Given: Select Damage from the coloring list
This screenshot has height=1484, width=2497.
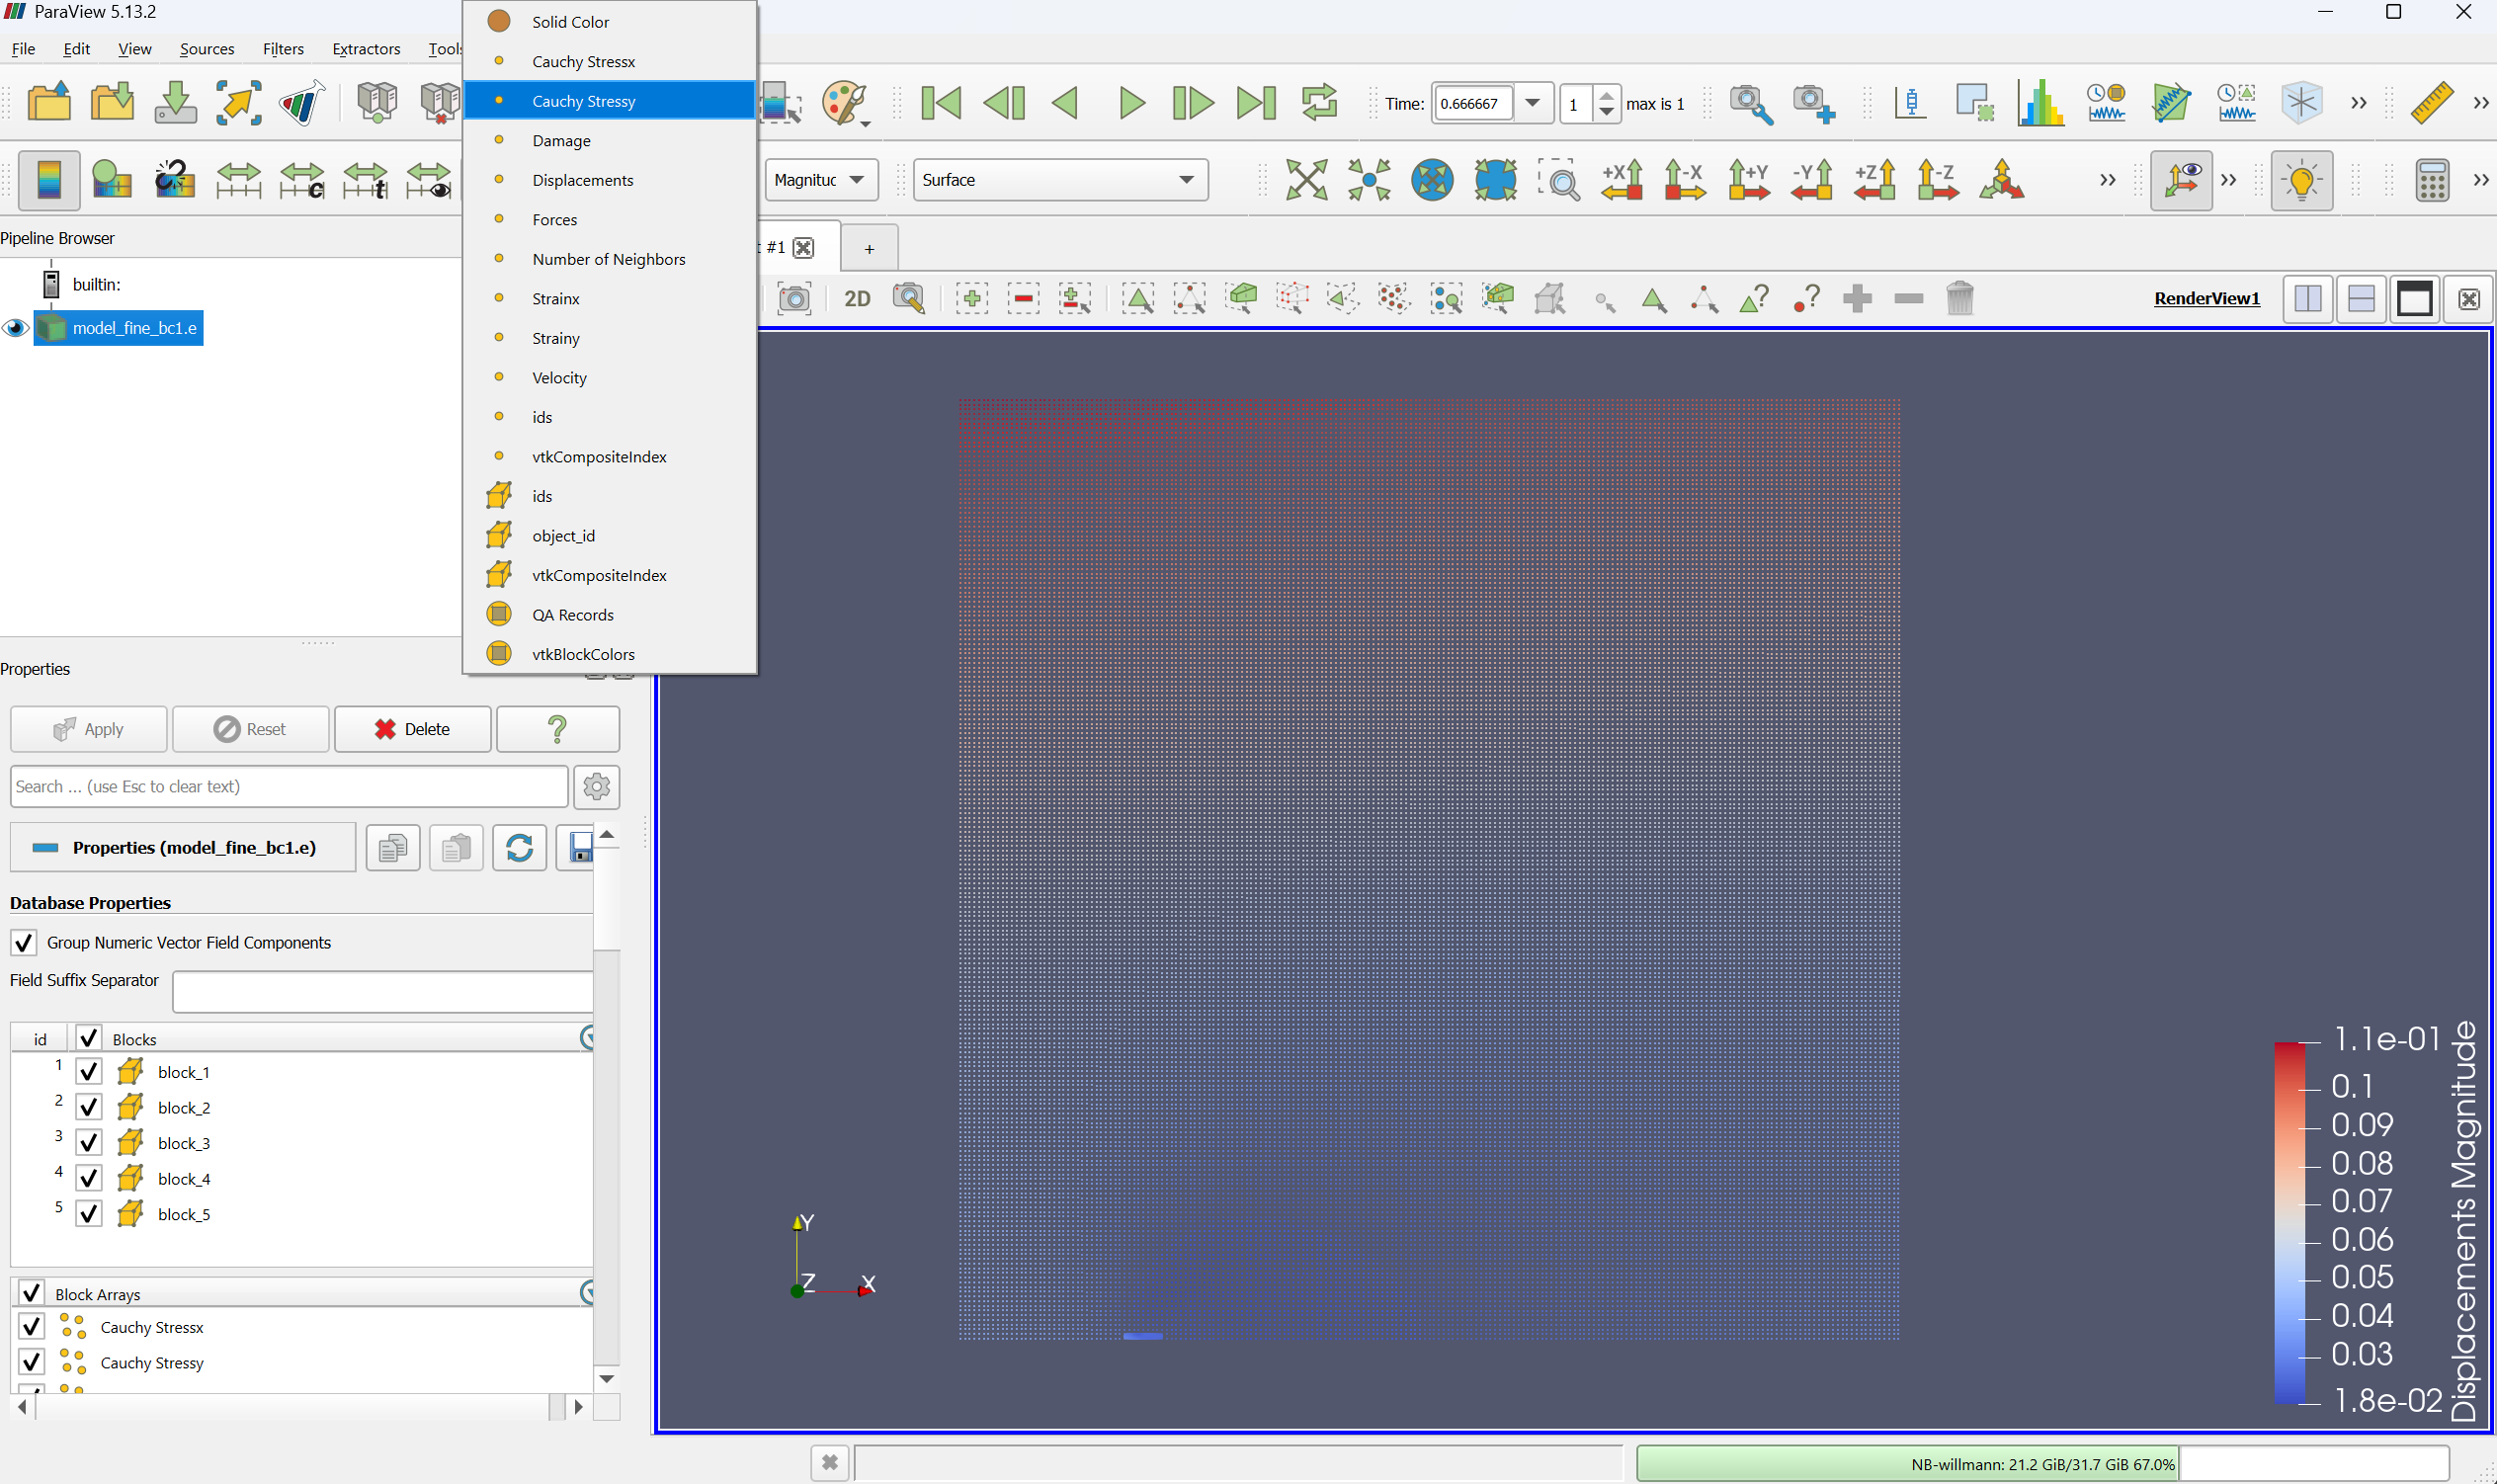Looking at the screenshot, I should [561, 140].
